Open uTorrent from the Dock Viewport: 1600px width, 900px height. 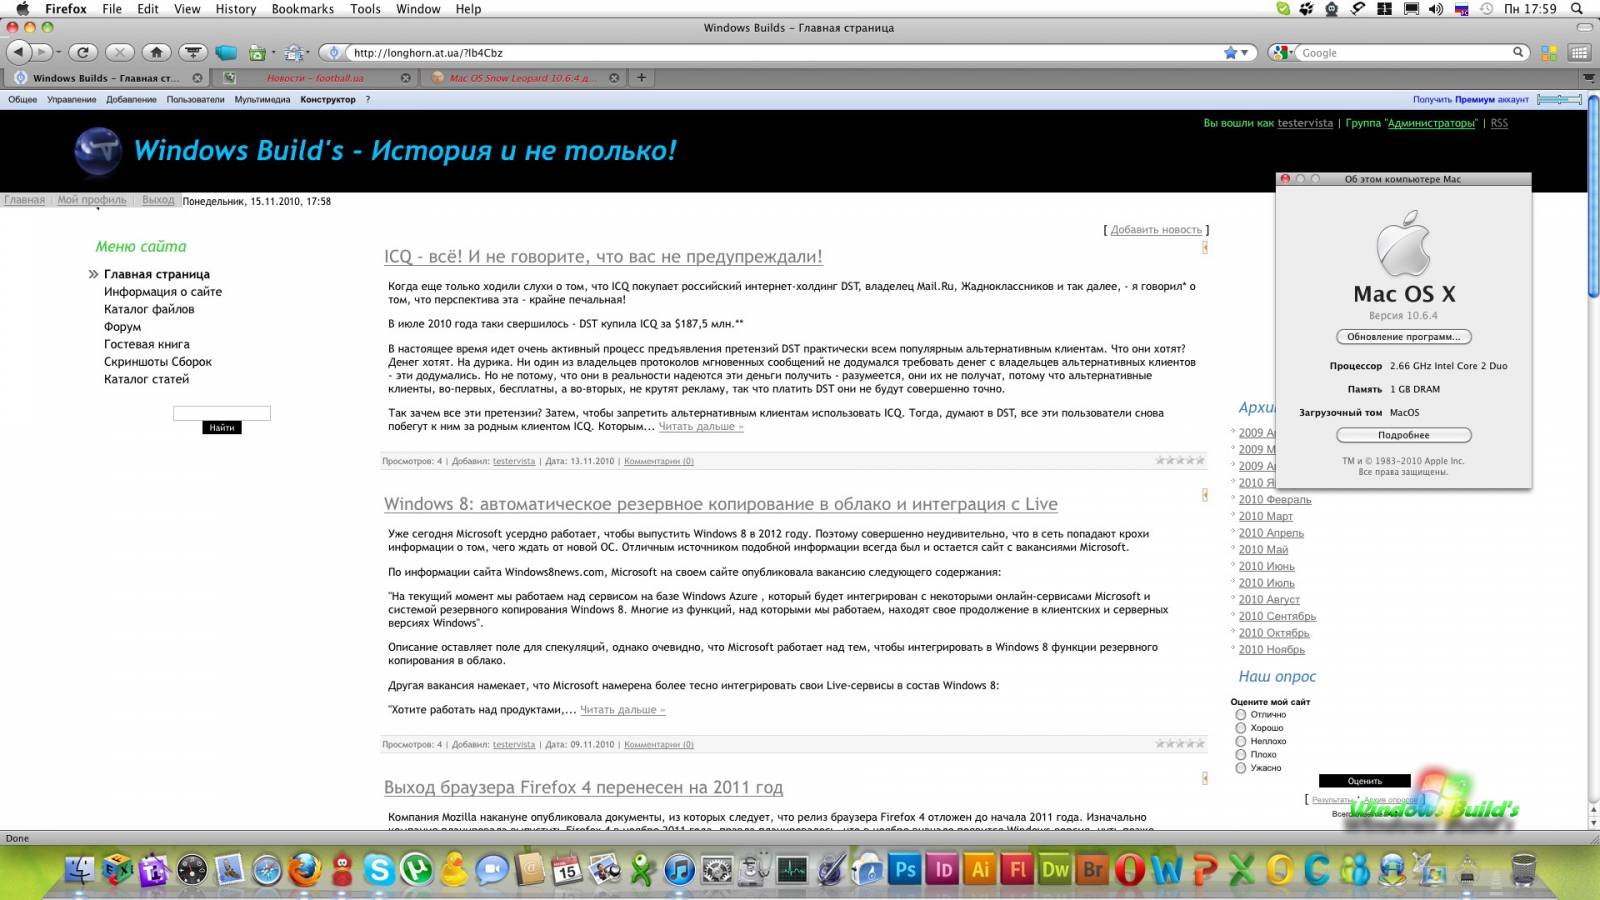point(417,870)
